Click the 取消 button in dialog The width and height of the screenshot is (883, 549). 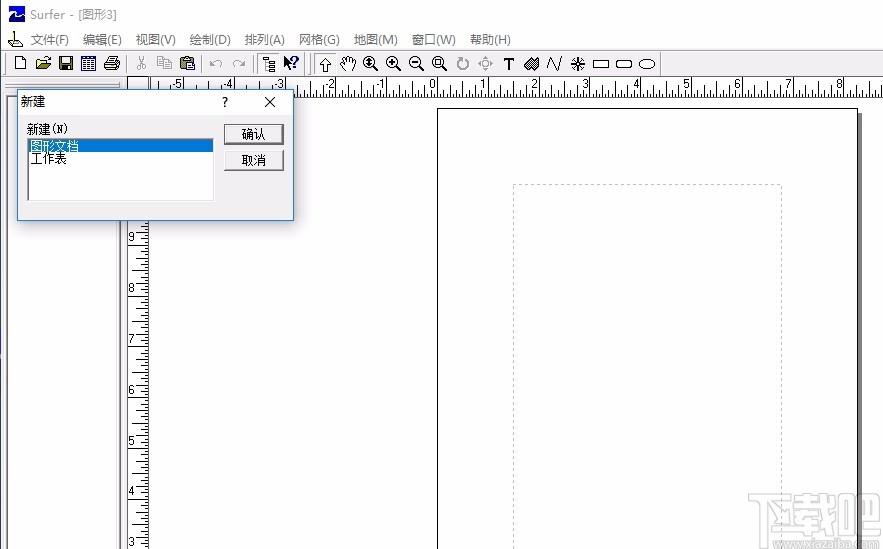coord(253,160)
